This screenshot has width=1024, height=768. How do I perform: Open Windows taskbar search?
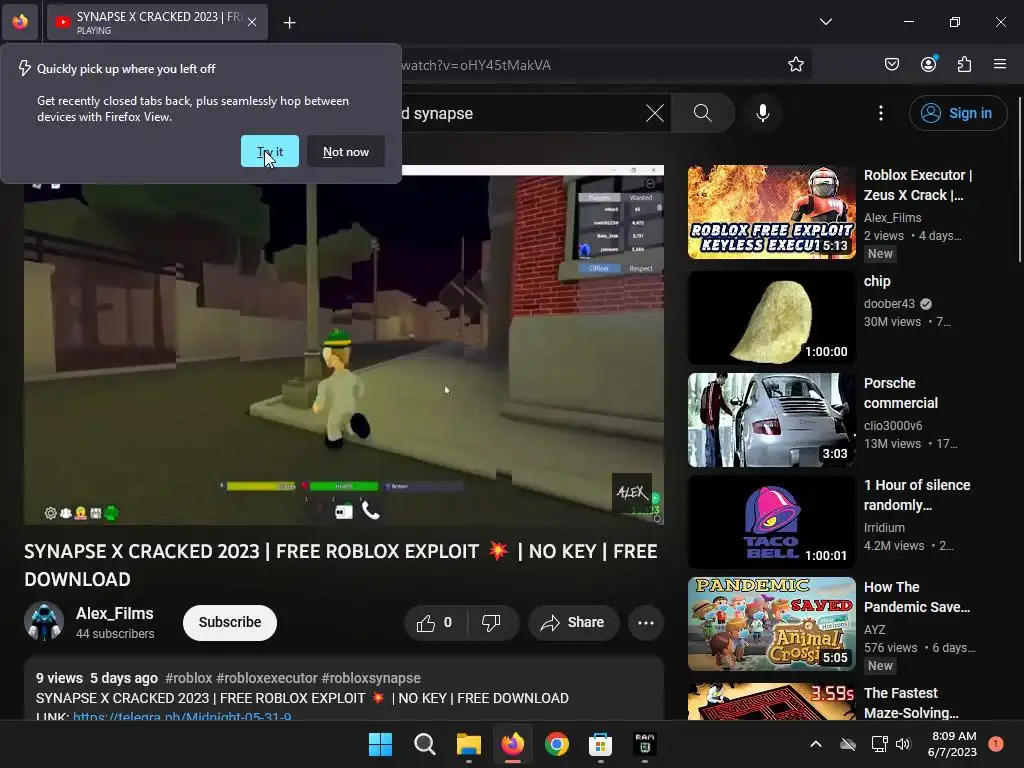[x=424, y=744]
